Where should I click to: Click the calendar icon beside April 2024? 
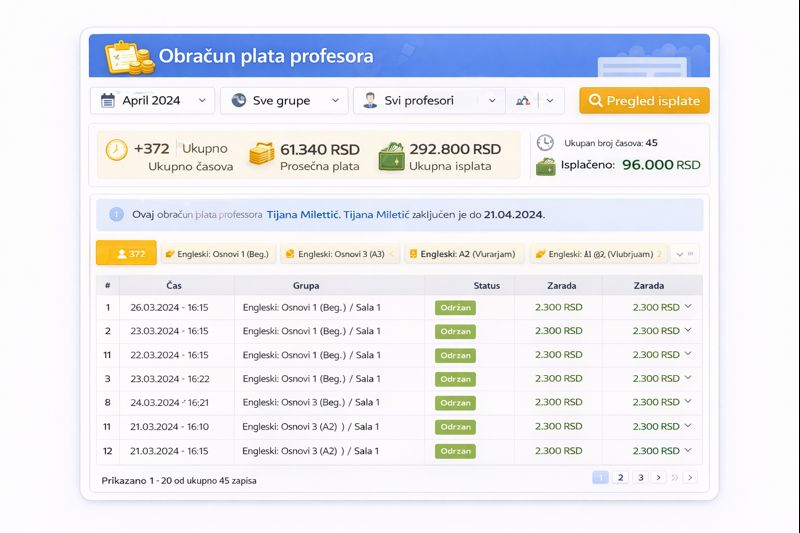tap(108, 100)
